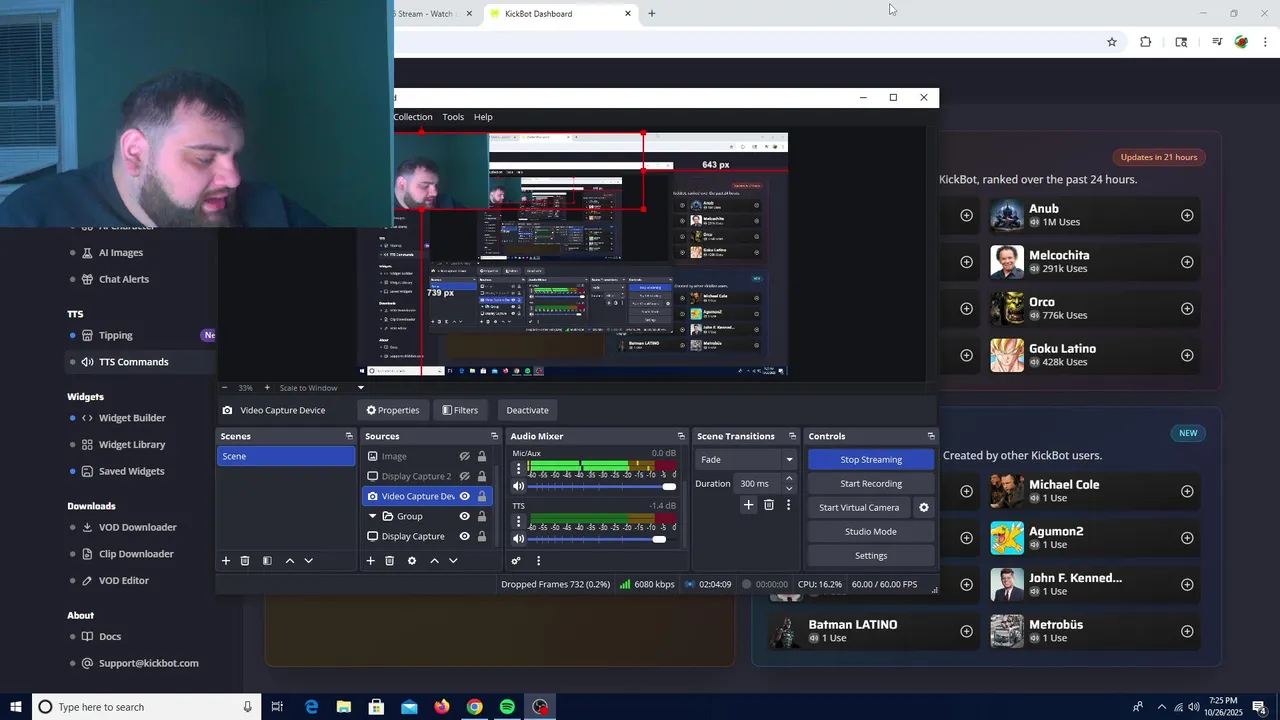Viewport: 1280px width, 720px height.
Task: Open Audio Mixer bottom three-dot menu
Action: click(x=538, y=561)
